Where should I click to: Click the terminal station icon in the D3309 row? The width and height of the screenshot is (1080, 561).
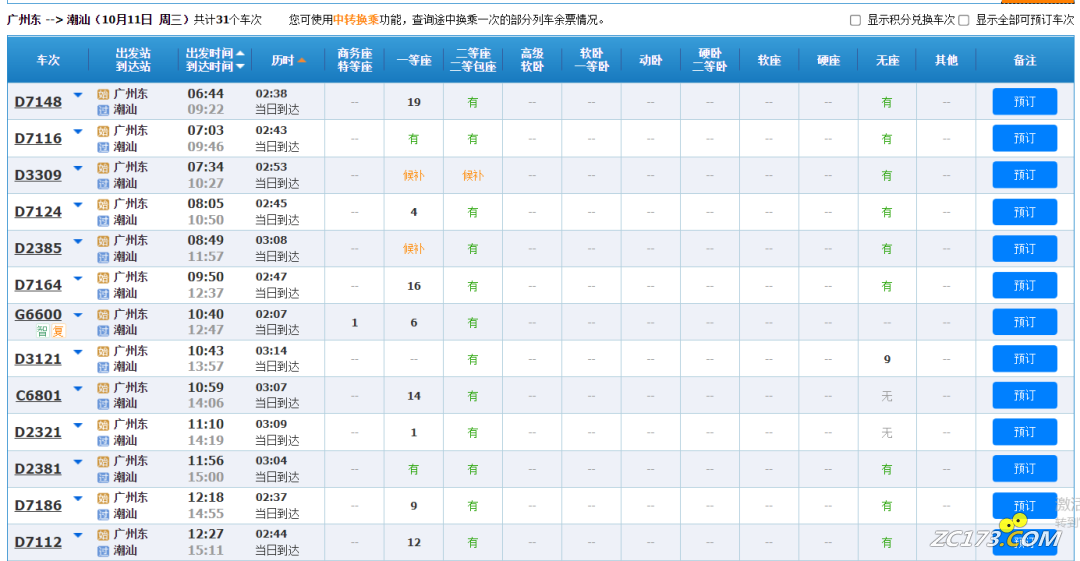103,183
